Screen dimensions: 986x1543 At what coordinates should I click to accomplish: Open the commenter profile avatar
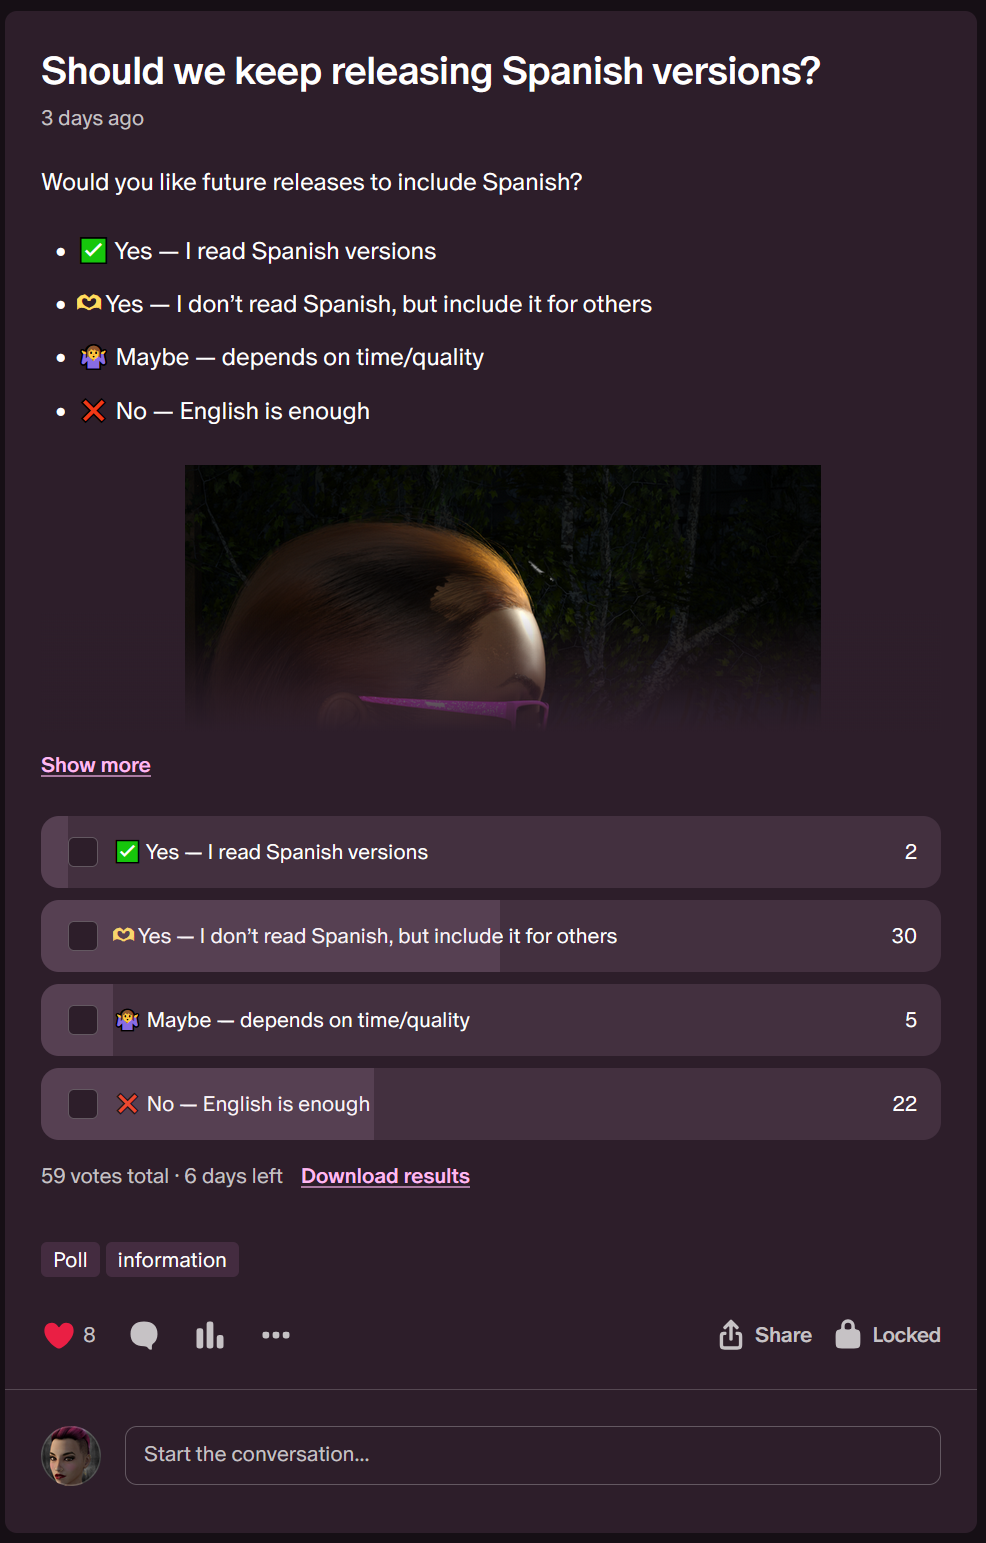pyautogui.click(x=71, y=1456)
